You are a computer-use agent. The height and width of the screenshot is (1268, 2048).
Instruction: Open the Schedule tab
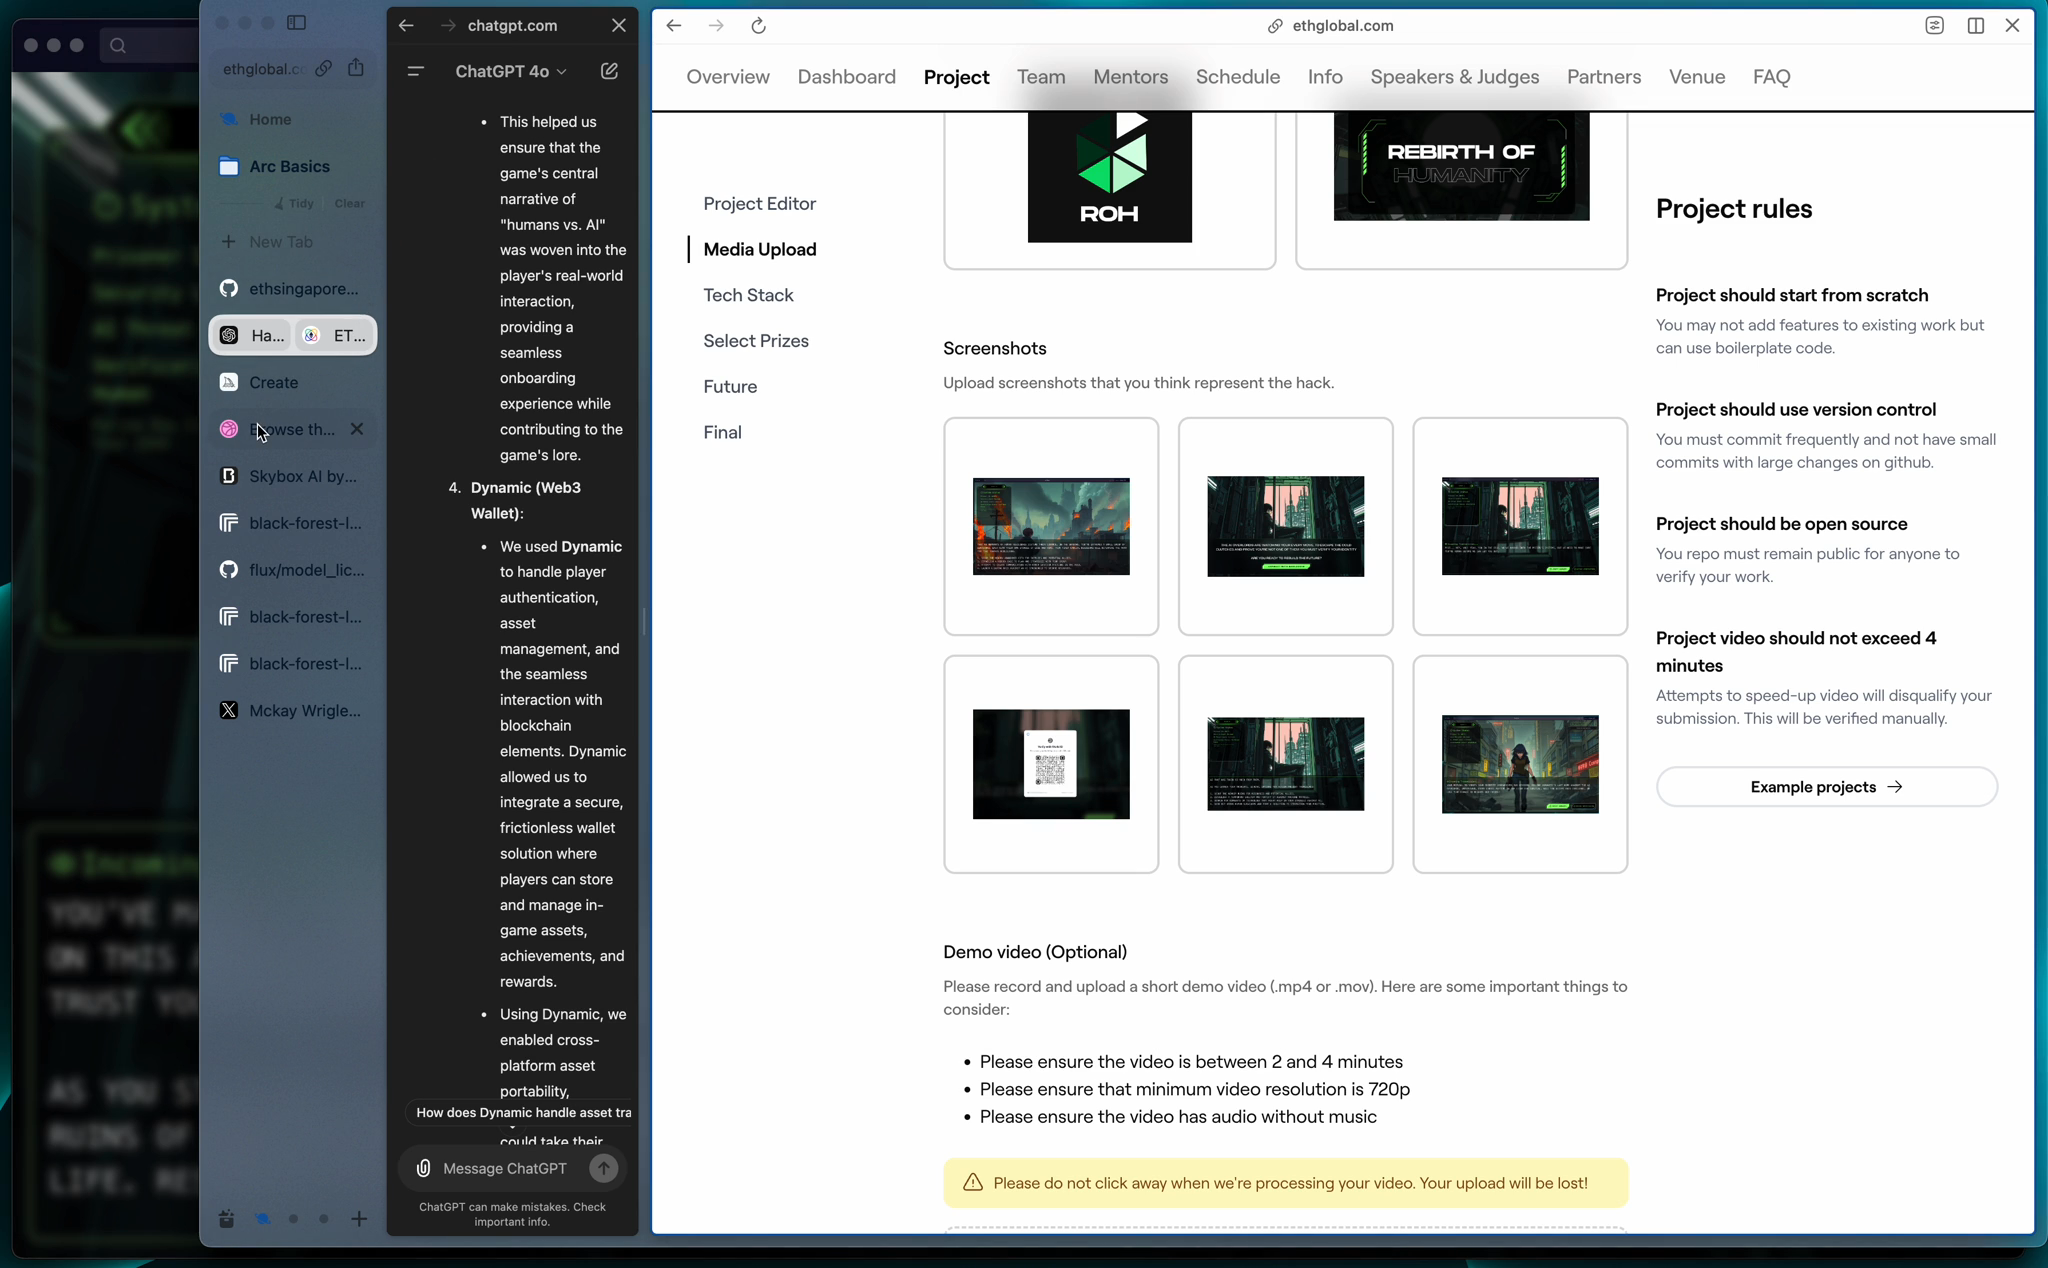click(1238, 77)
